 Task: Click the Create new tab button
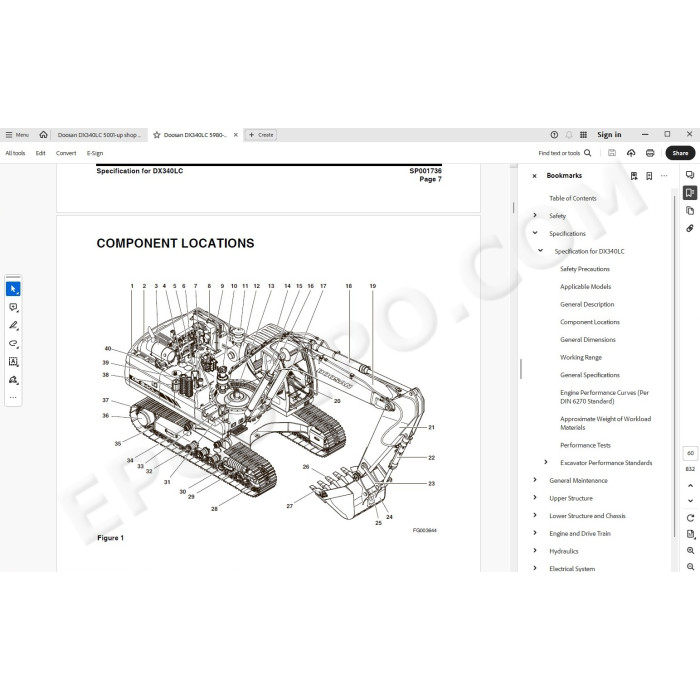click(x=261, y=135)
